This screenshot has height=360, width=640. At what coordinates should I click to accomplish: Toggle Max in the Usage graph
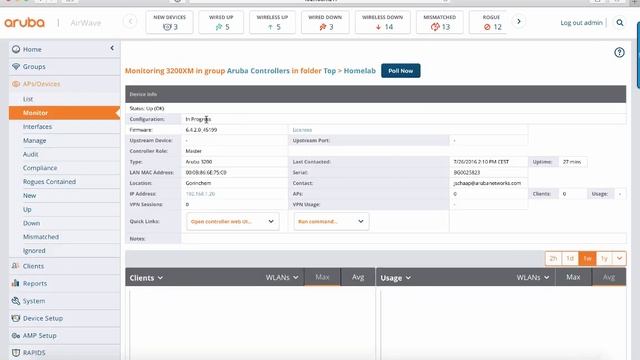pyautogui.click(x=573, y=277)
